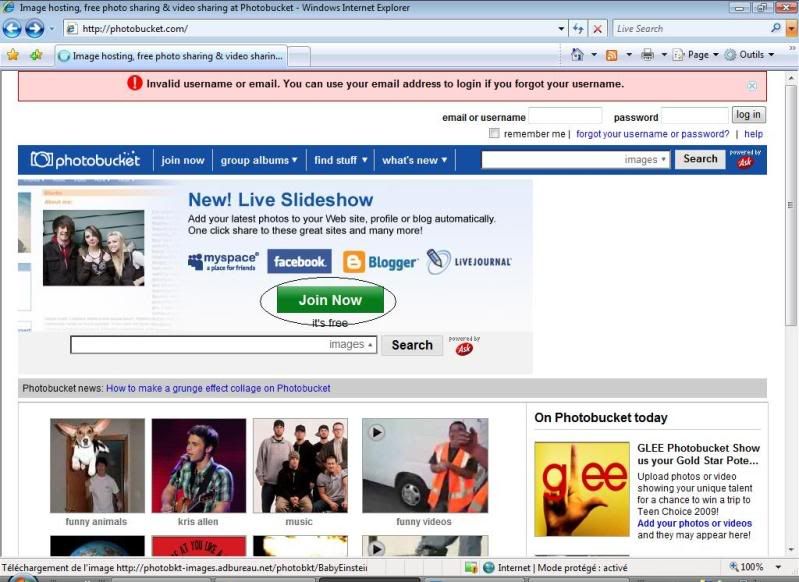799x582 pixels.
Task: Click the Print toolbar icon
Action: click(647, 55)
